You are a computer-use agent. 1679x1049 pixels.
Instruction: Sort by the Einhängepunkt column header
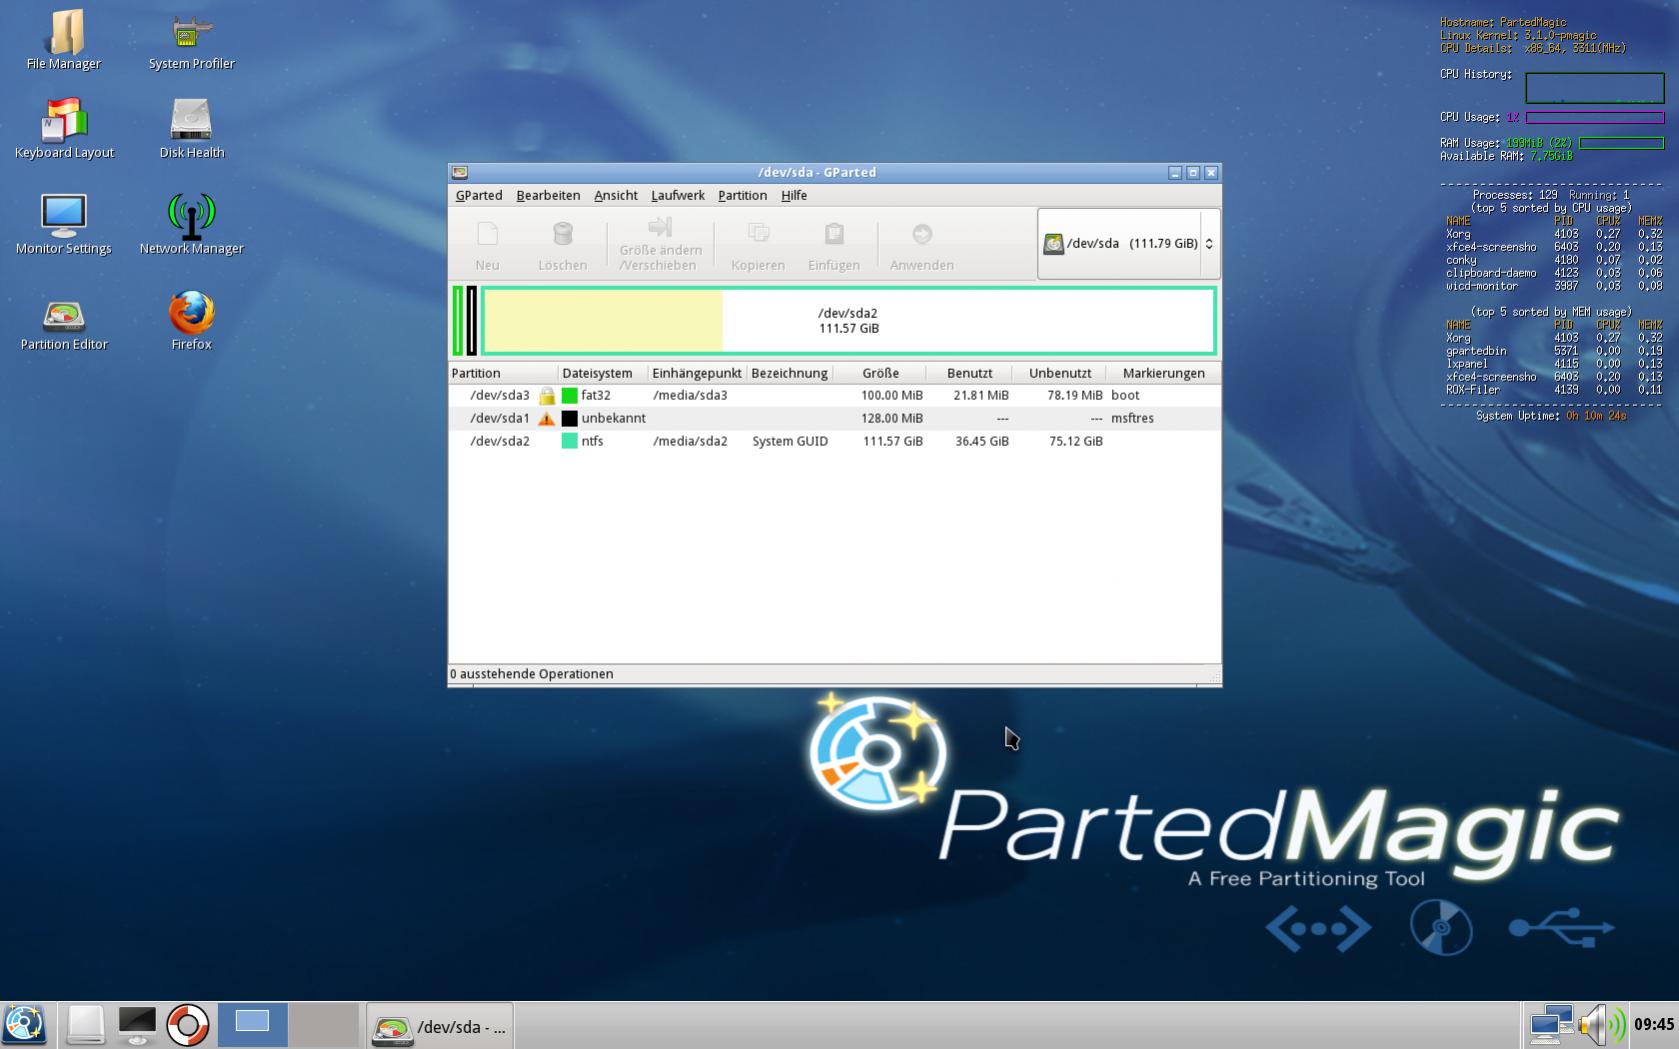697,373
